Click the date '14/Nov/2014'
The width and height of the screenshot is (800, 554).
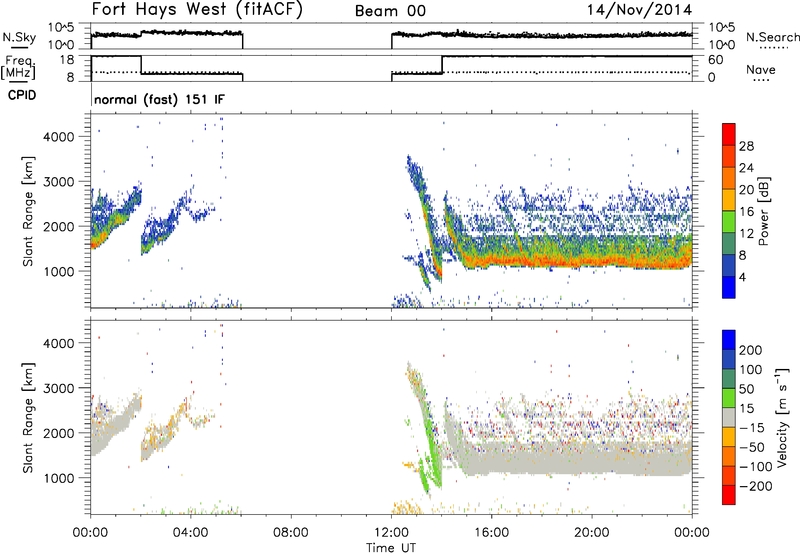639,10
